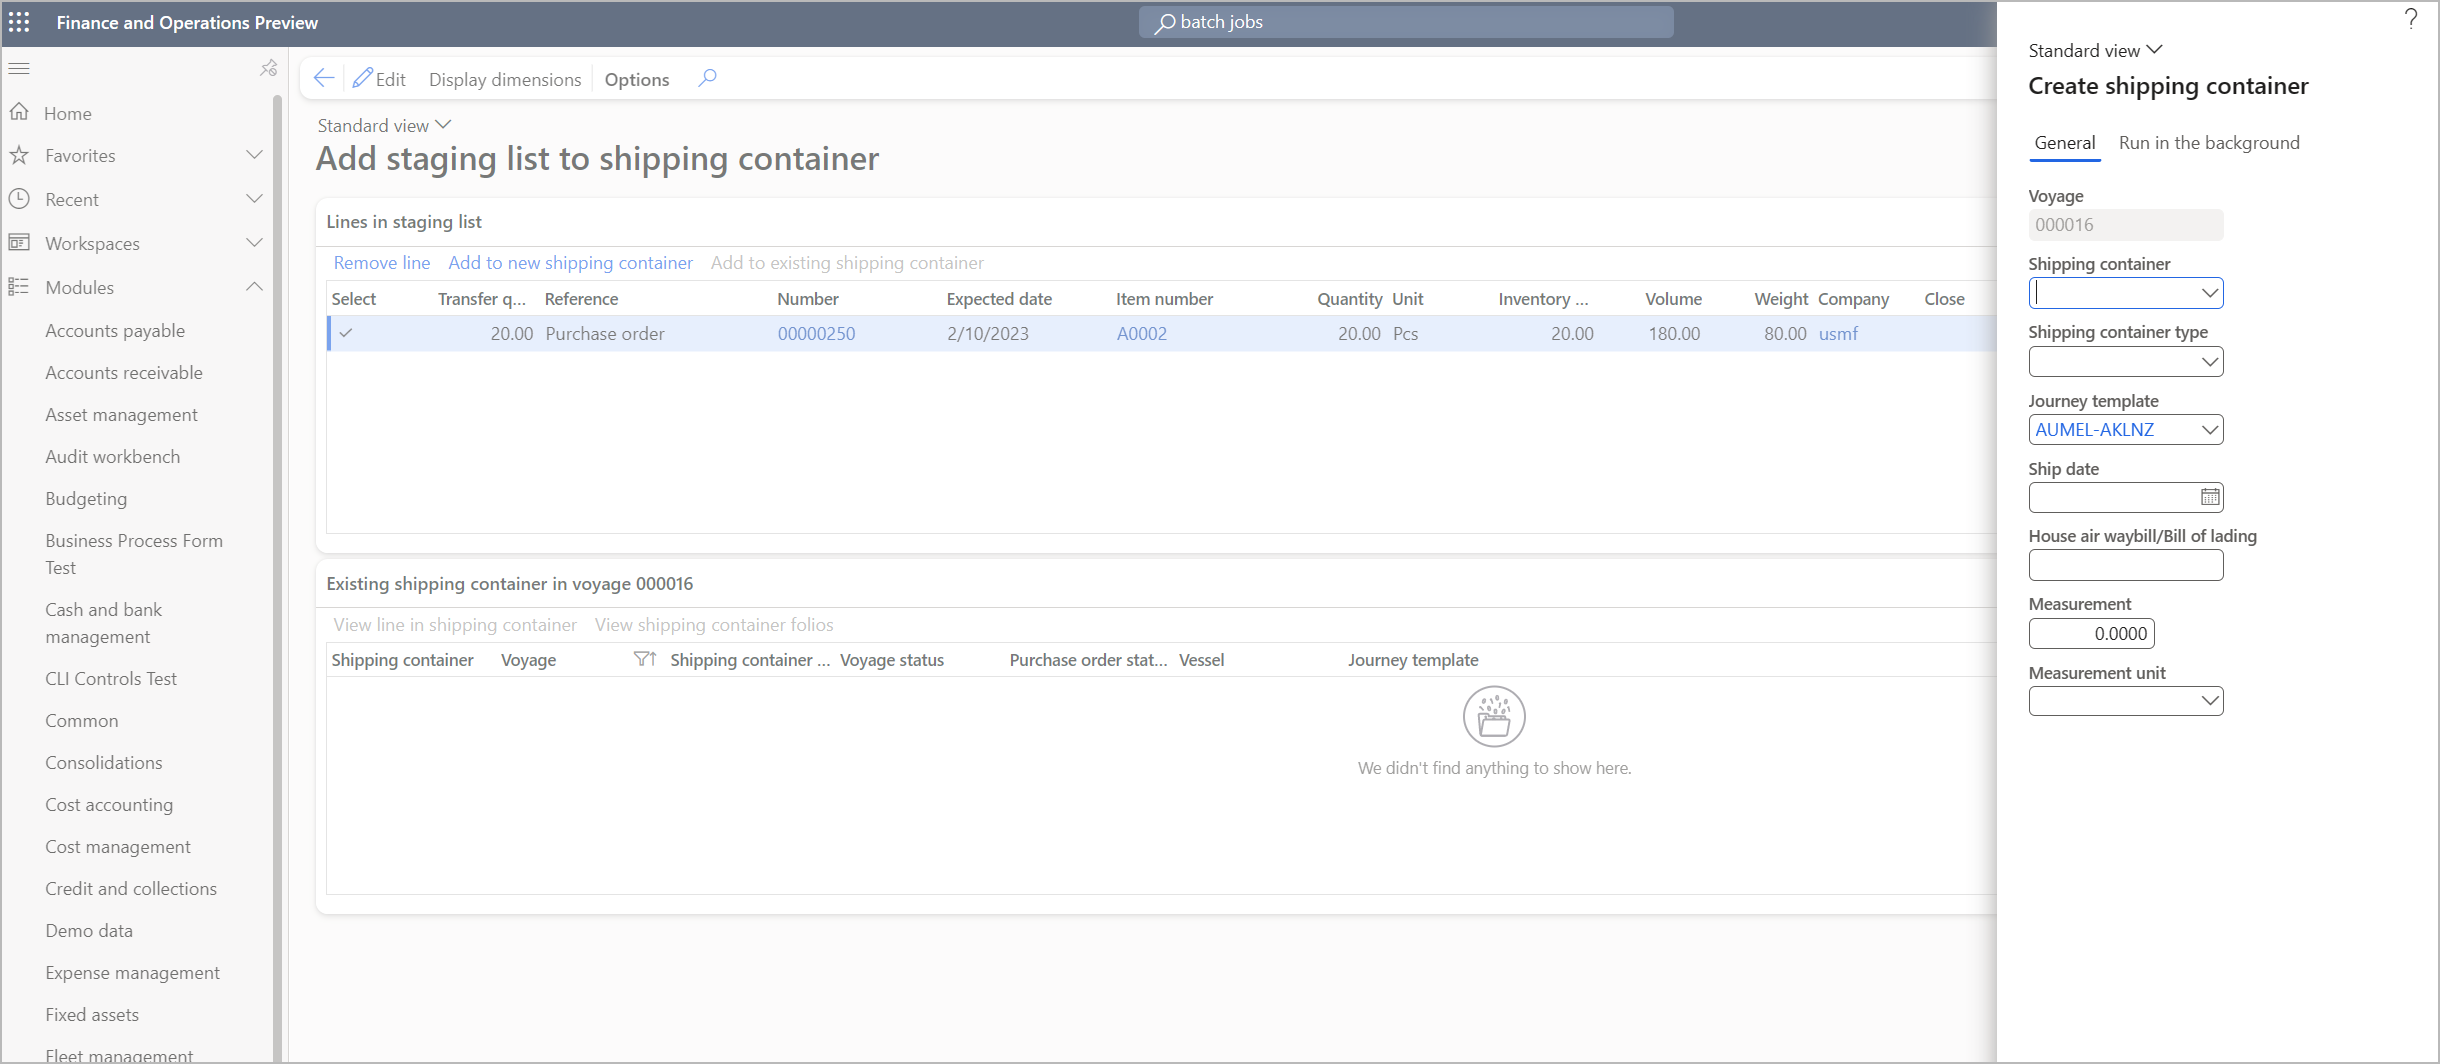Click the back arrow in action pane
Screen dimensions: 2440x1064
click(x=323, y=77)
